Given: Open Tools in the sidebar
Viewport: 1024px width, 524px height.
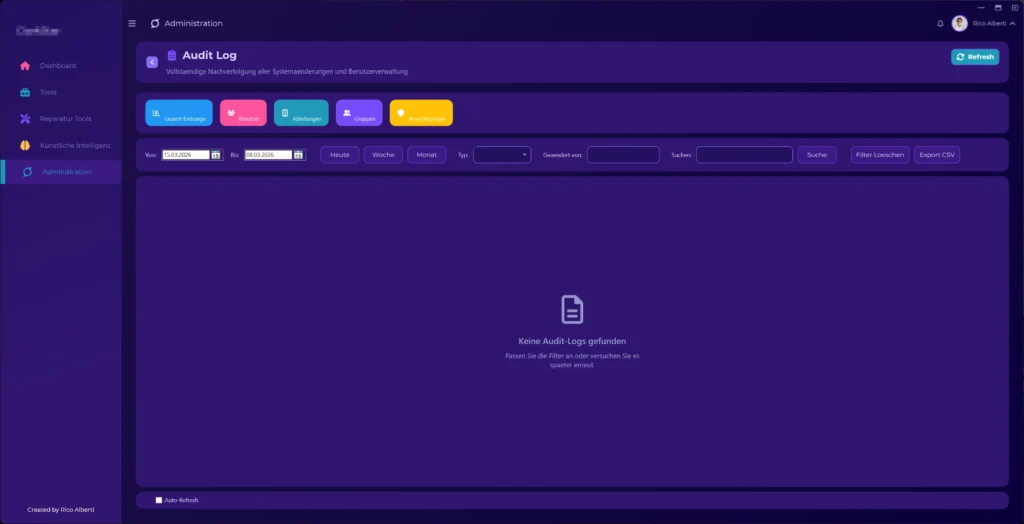Looking at the screenshot, I should (61, 92).
